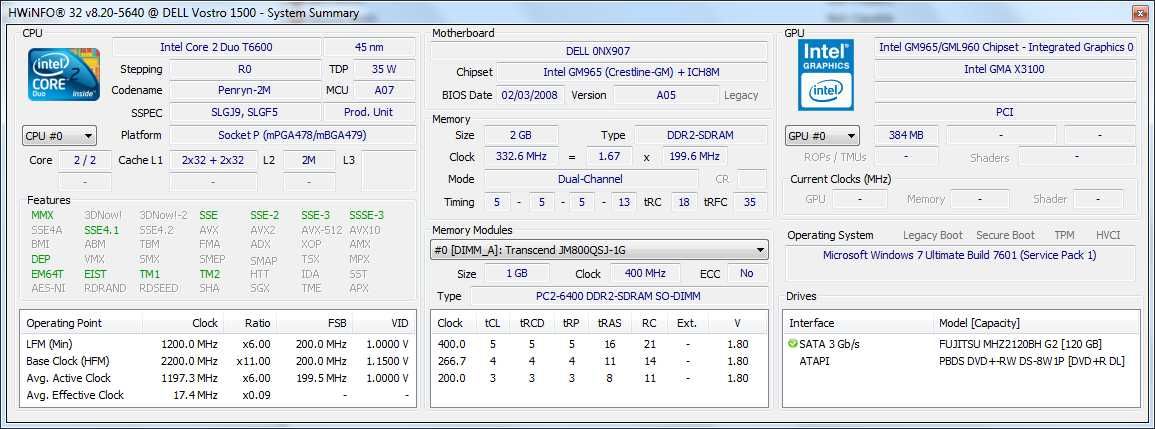The image size is (1155, 429).
Task: Click the BIOS Date 02/03/2008 field
Action: (531, 95)
